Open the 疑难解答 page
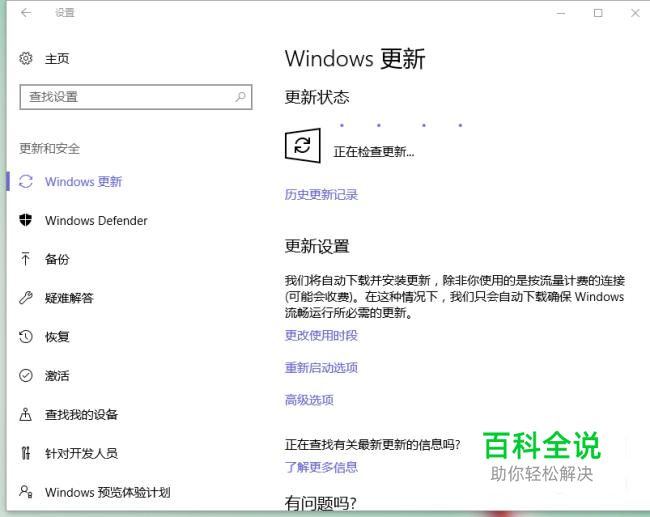Image resolution: width=650 pixels, height=517 pixels. tap(69, 298)
